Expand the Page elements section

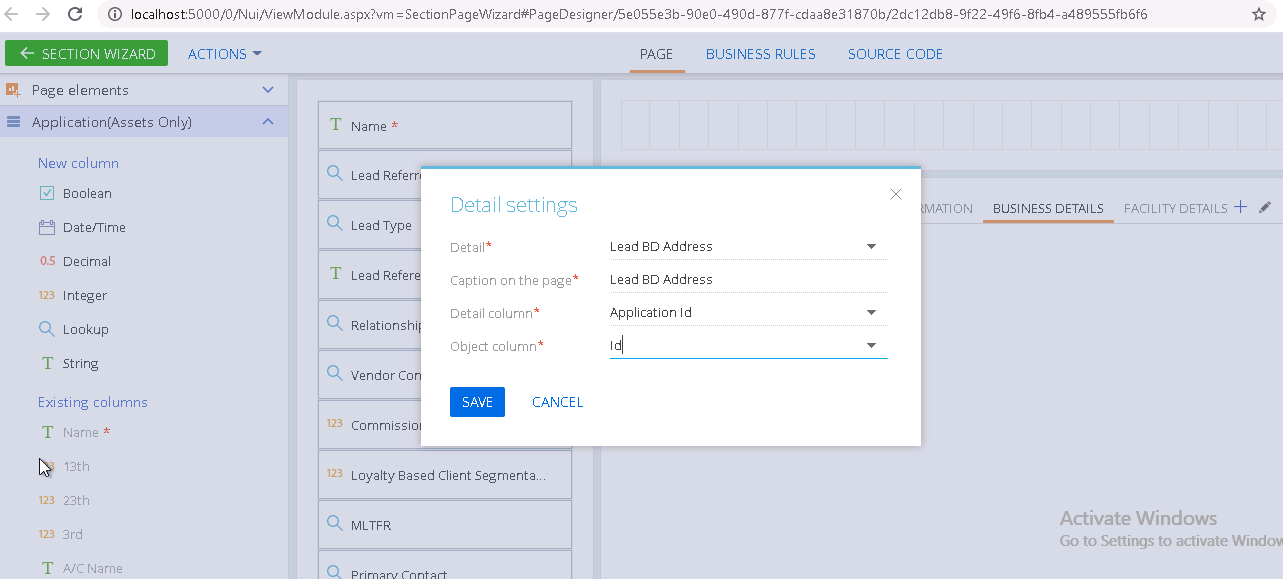(x=268, y=90)
